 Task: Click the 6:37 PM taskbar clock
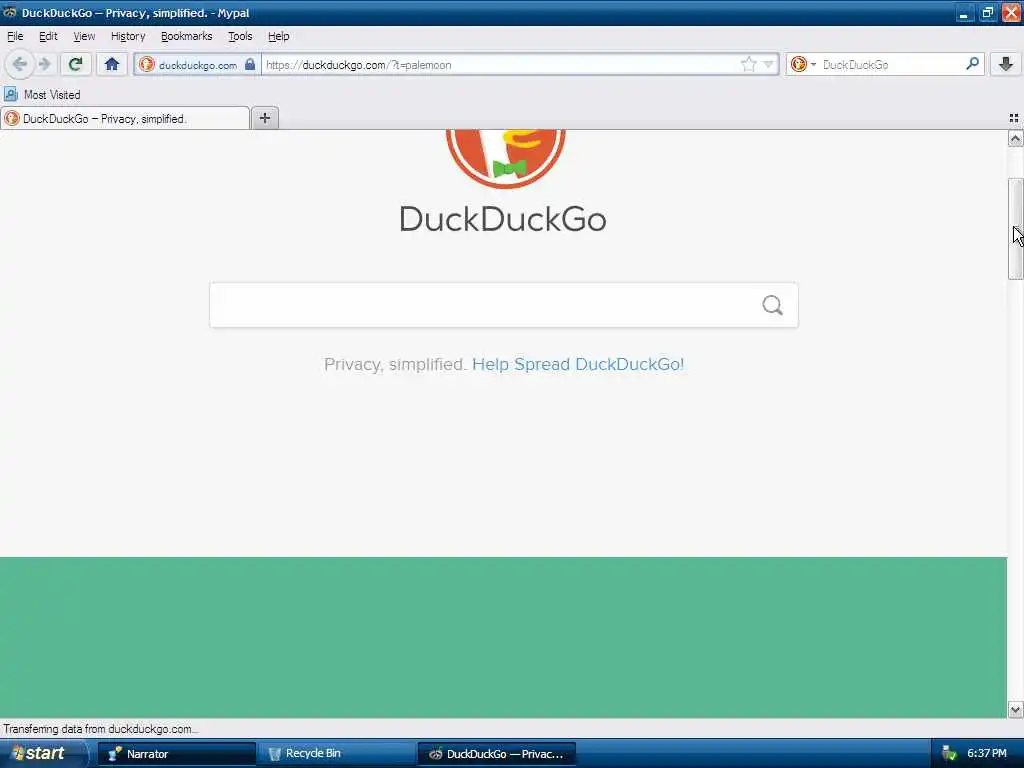(x=987, y=754)
